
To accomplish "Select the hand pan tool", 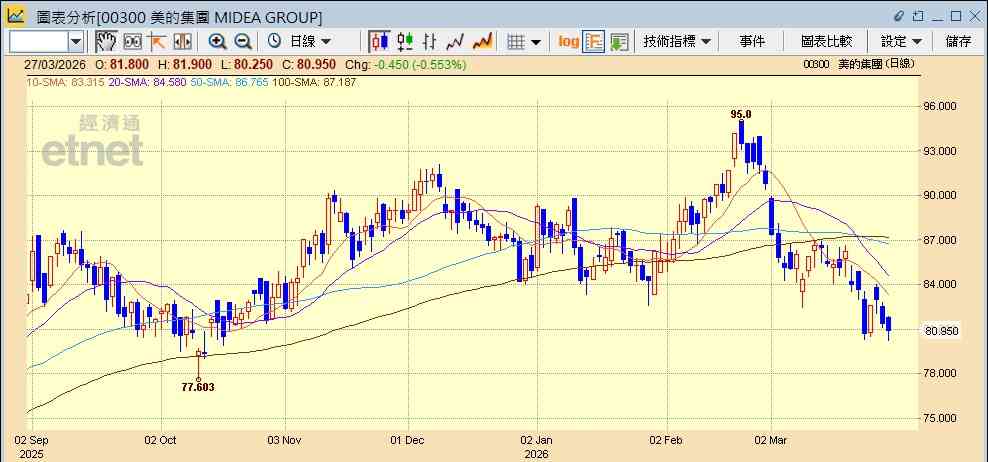I will tap(106, 42).
